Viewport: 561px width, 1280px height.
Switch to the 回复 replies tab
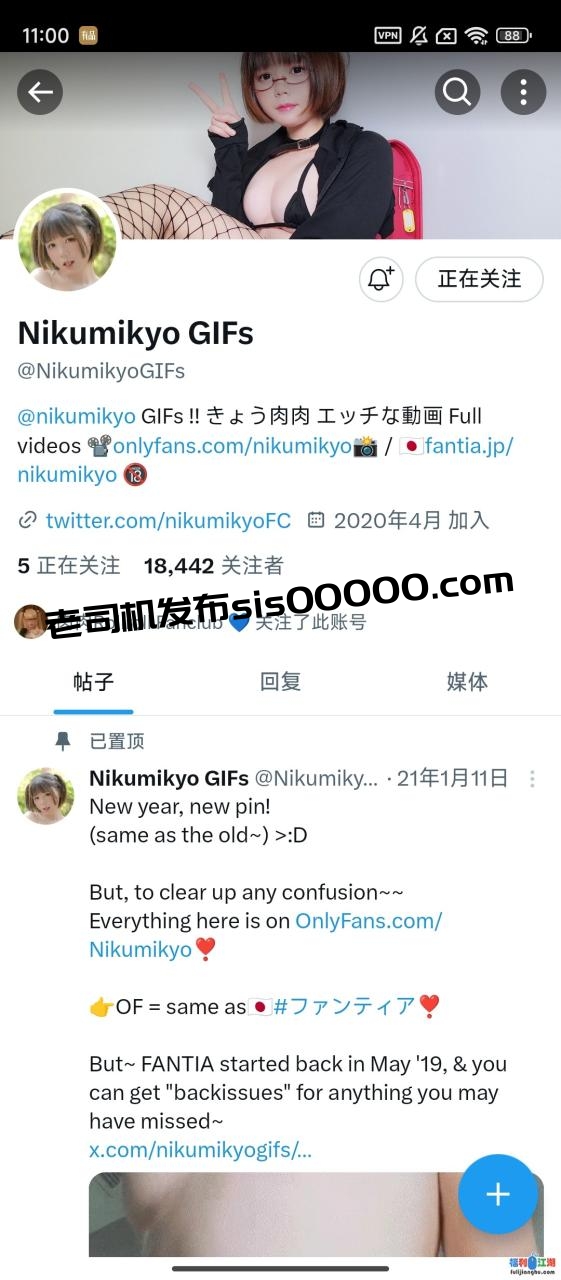280,682
